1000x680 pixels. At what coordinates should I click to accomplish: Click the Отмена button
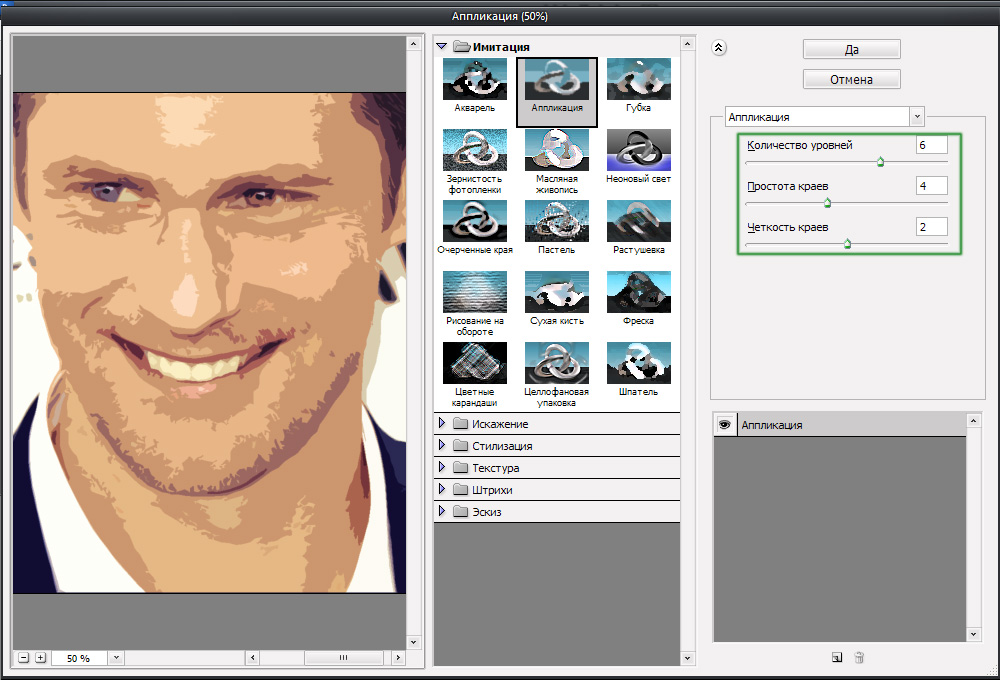pyautogui.click(x=851, y=79)
